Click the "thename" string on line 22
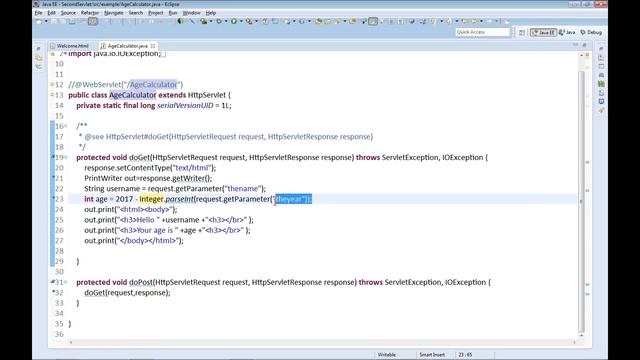The image size is (640, 360). (243, 189)
